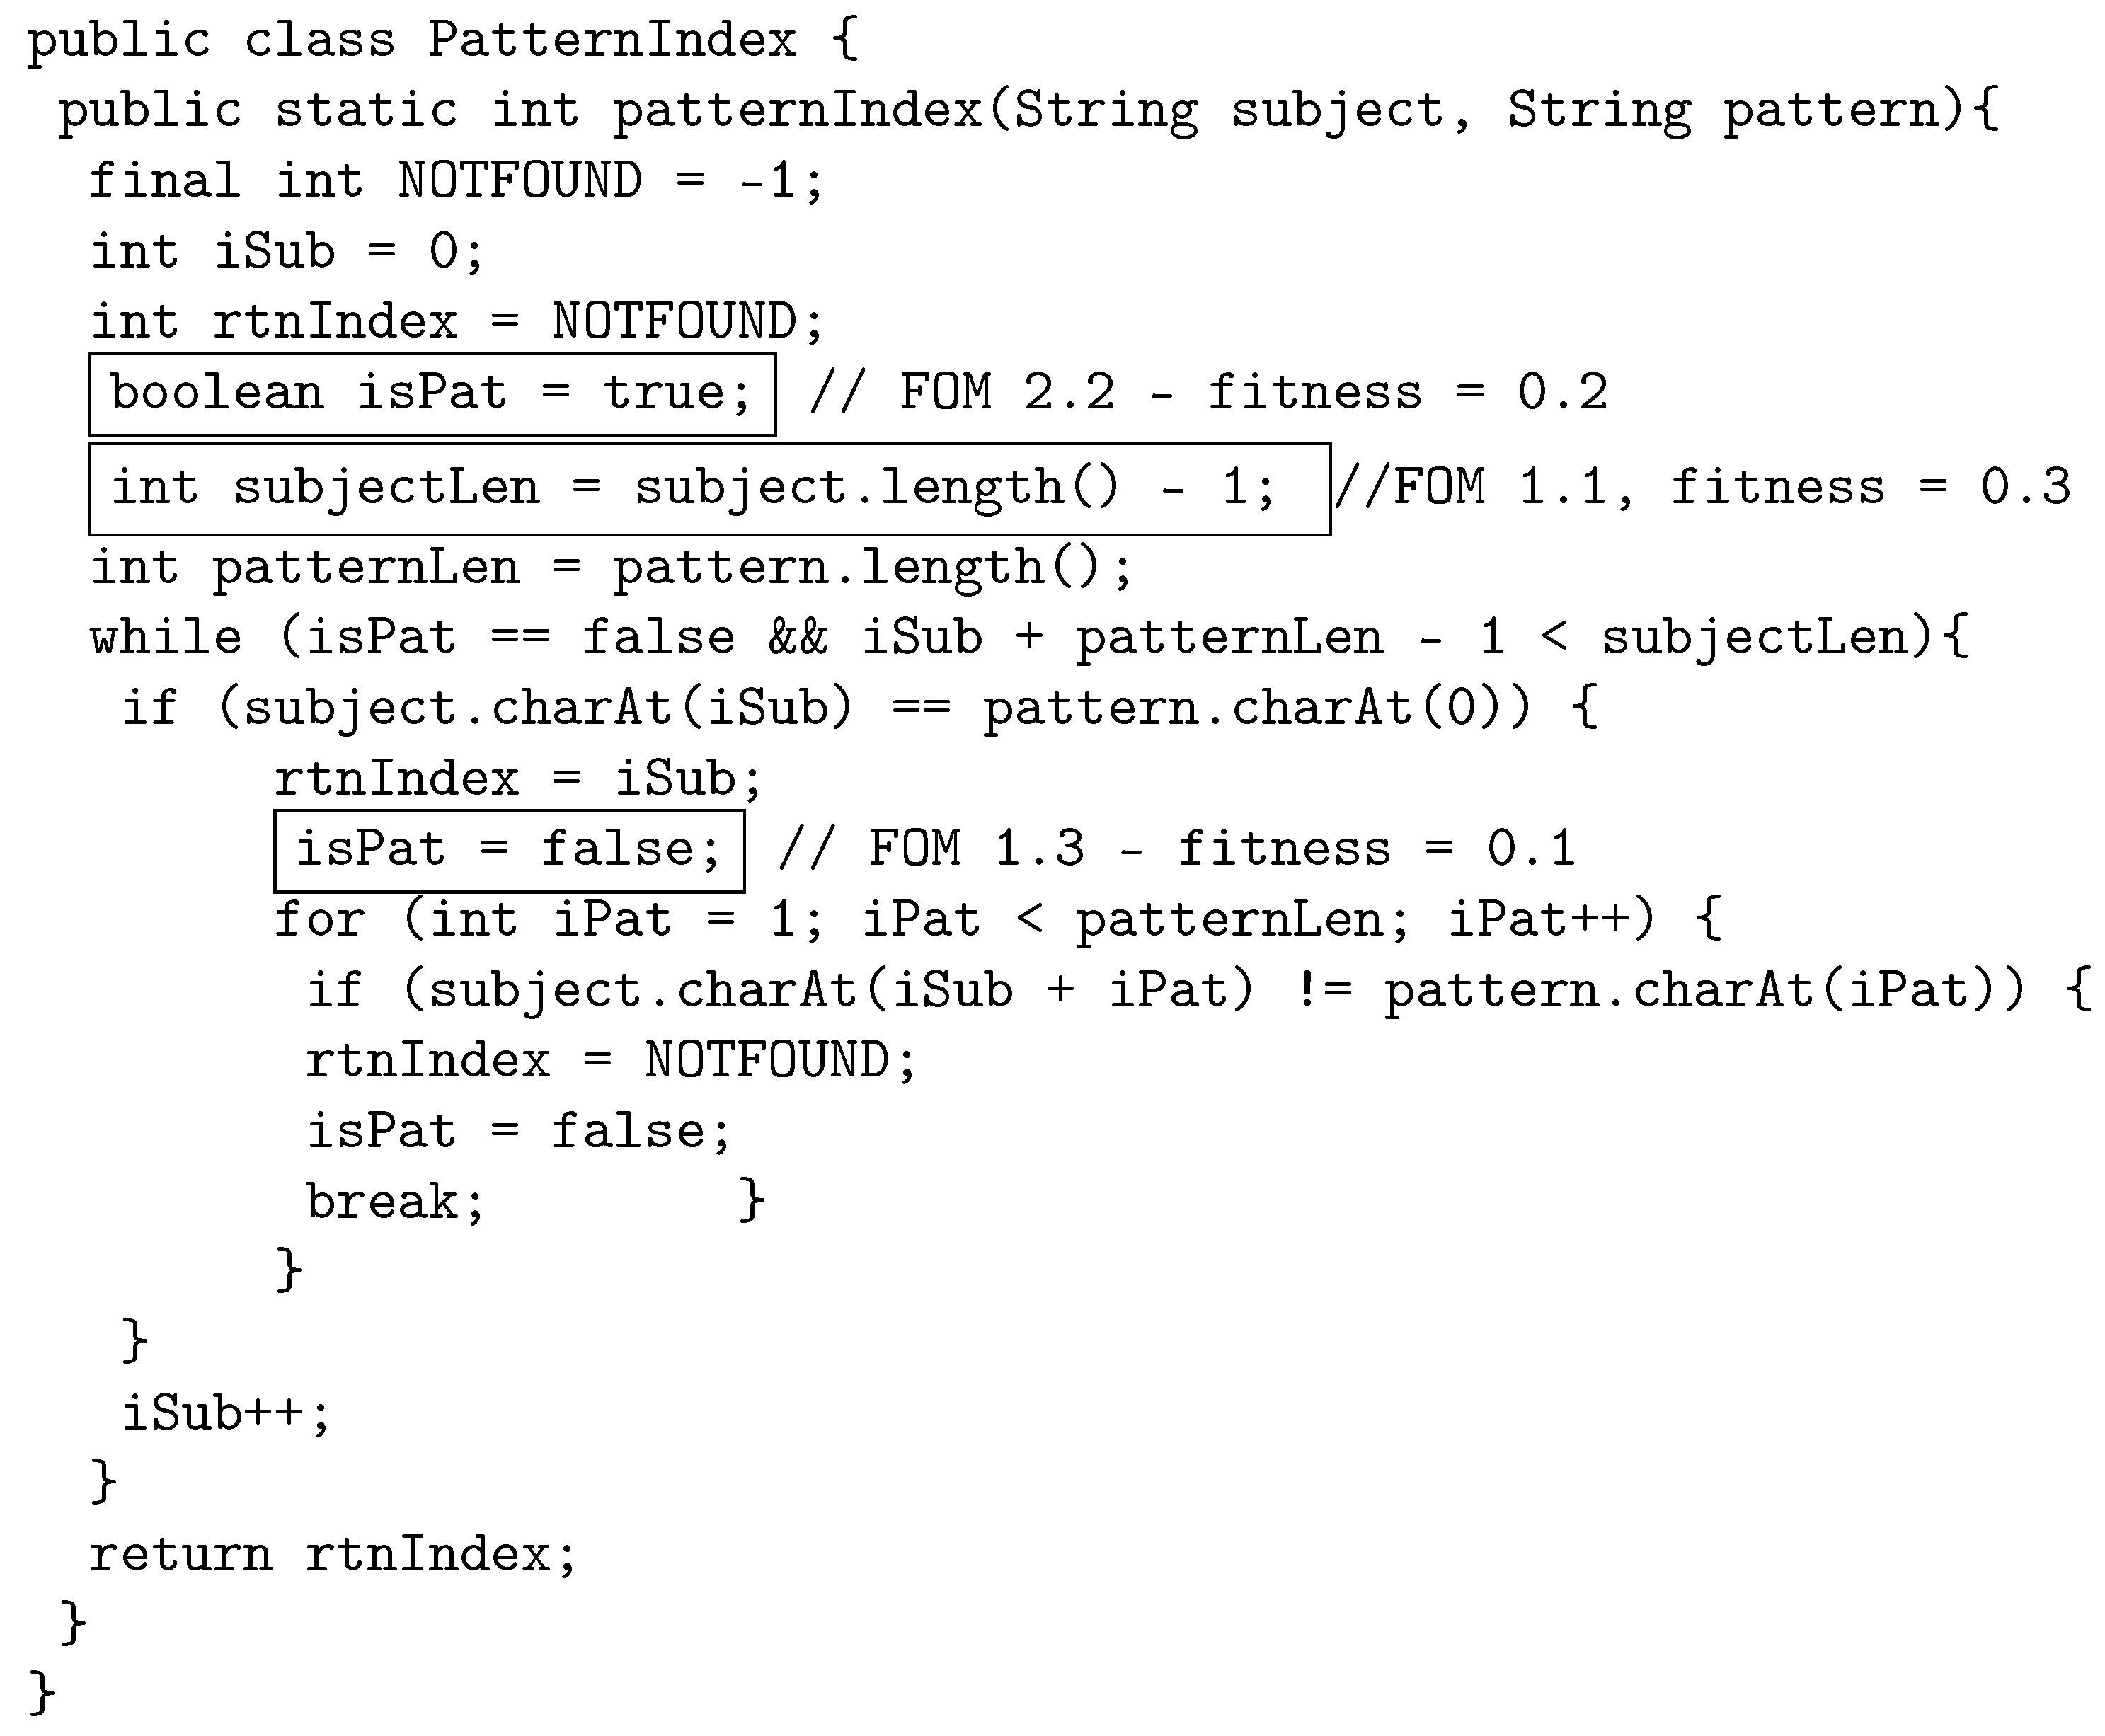The width and height of the screenshot is (2105, 1736).
Task: Click the boxed subjectLen declaration statement
Action: (708, 489)
